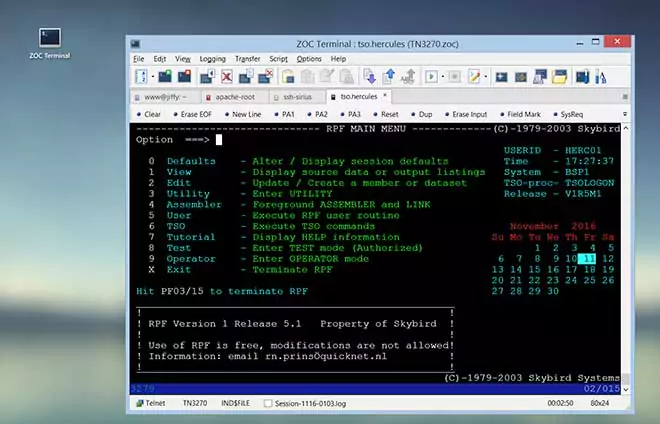The image size is (660, 424).
Task: Open dropdown arrow beside edit script icon
Action: click(x=486, y=77)
